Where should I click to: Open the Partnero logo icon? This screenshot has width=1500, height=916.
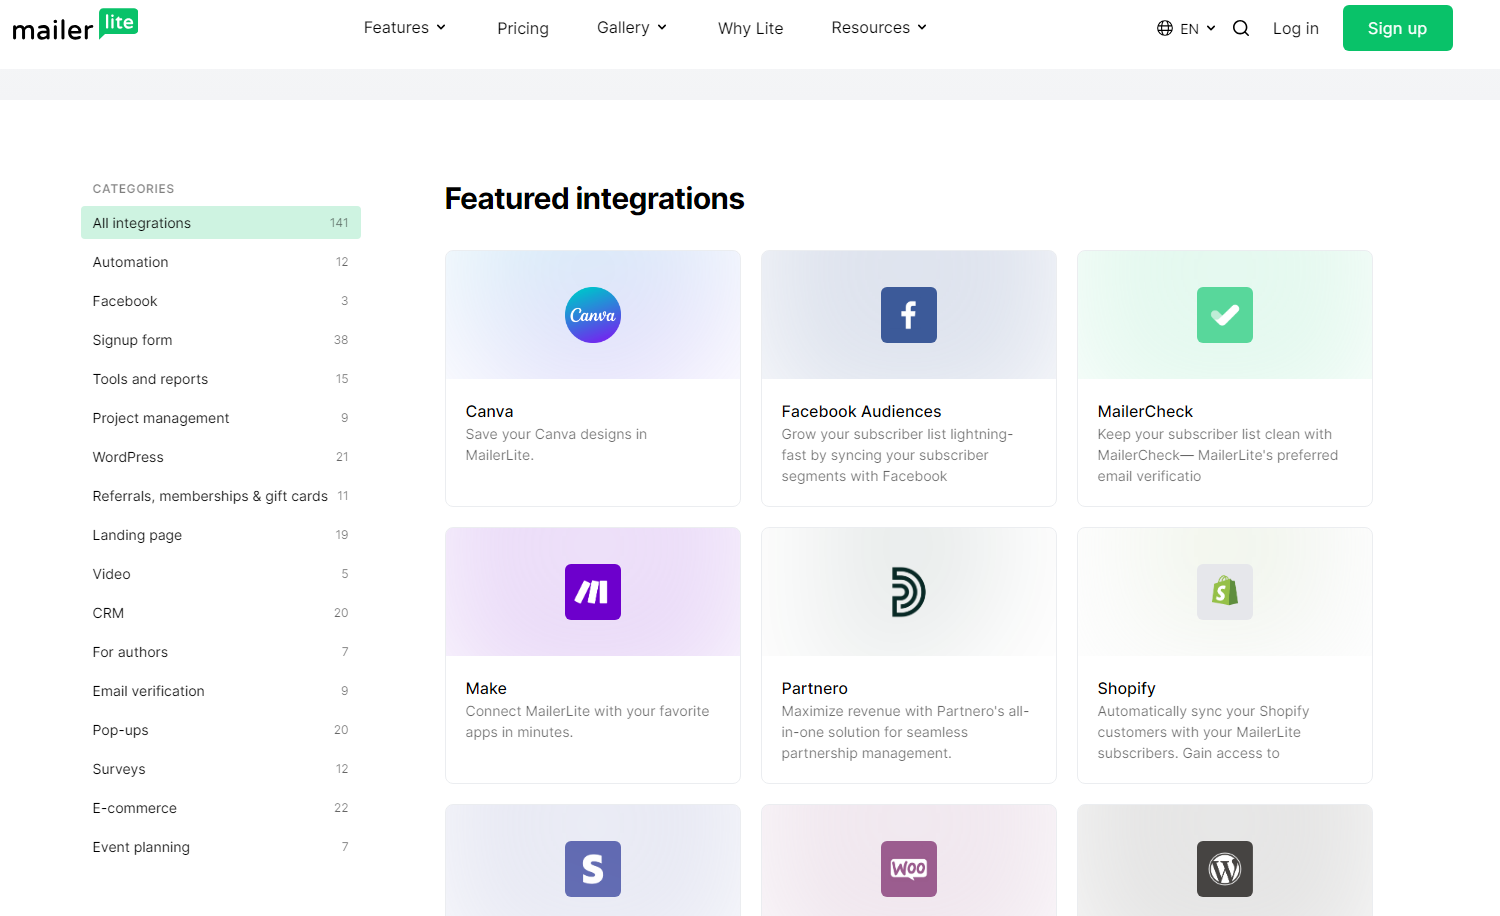(909, 592)
